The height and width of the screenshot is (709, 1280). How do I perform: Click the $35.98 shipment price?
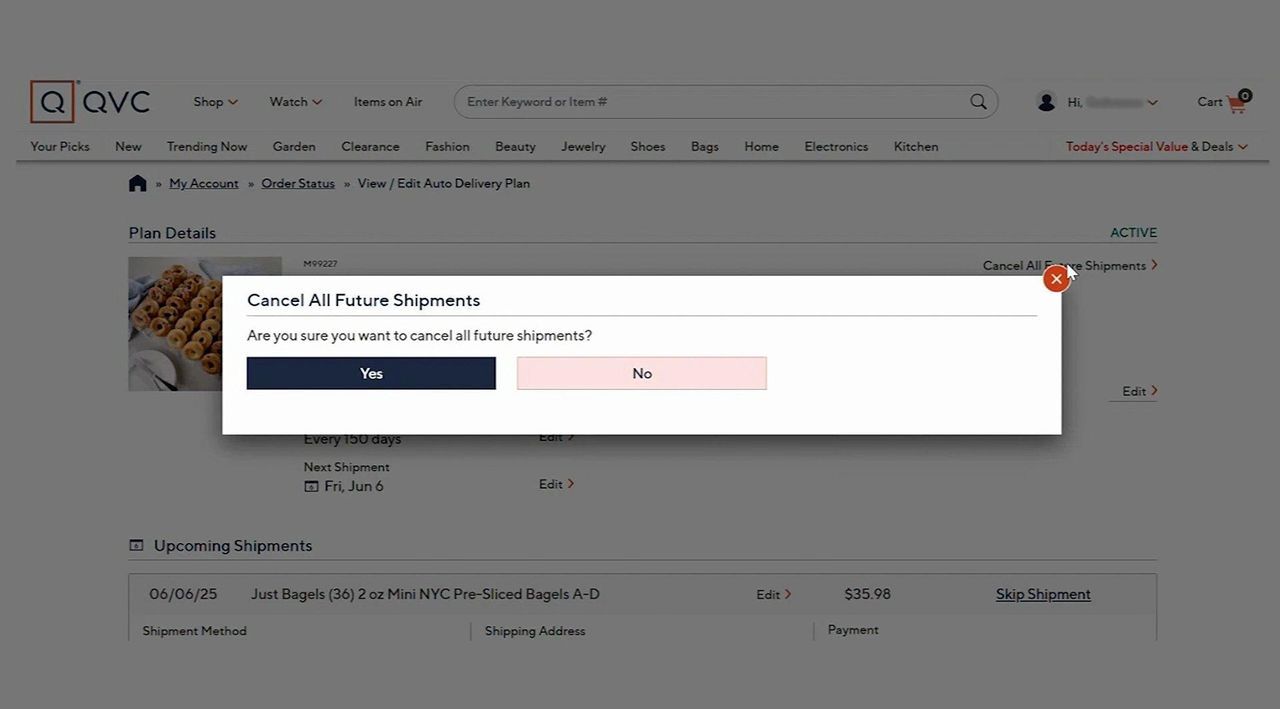tap(867, 594)
